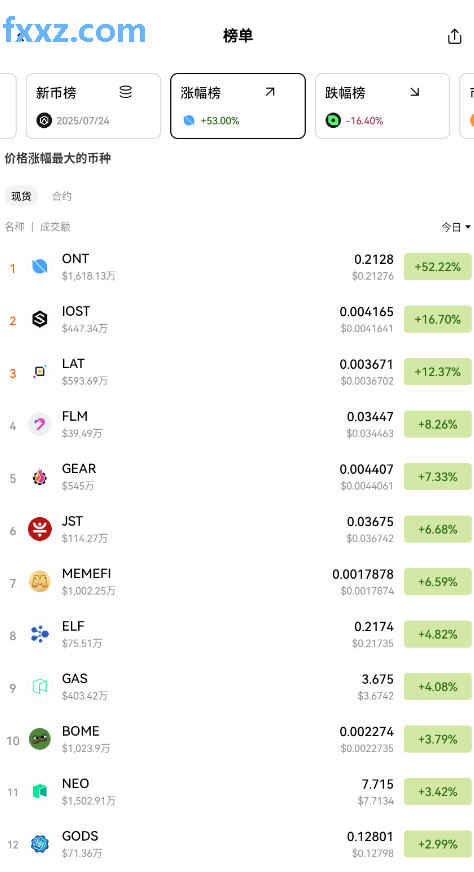Open the 新币榜 tab card
The width and height of the screenshot is (474, 872).
[93, 106]
